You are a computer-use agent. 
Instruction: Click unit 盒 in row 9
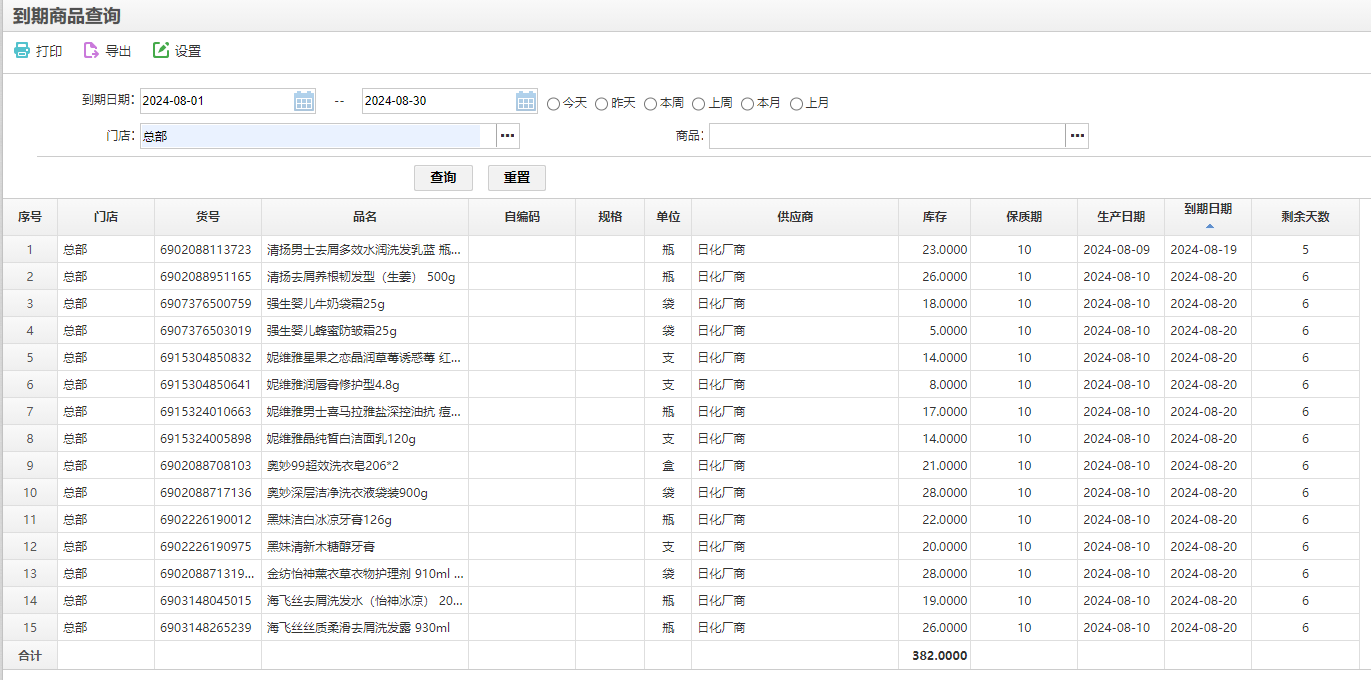click(668, 465)
